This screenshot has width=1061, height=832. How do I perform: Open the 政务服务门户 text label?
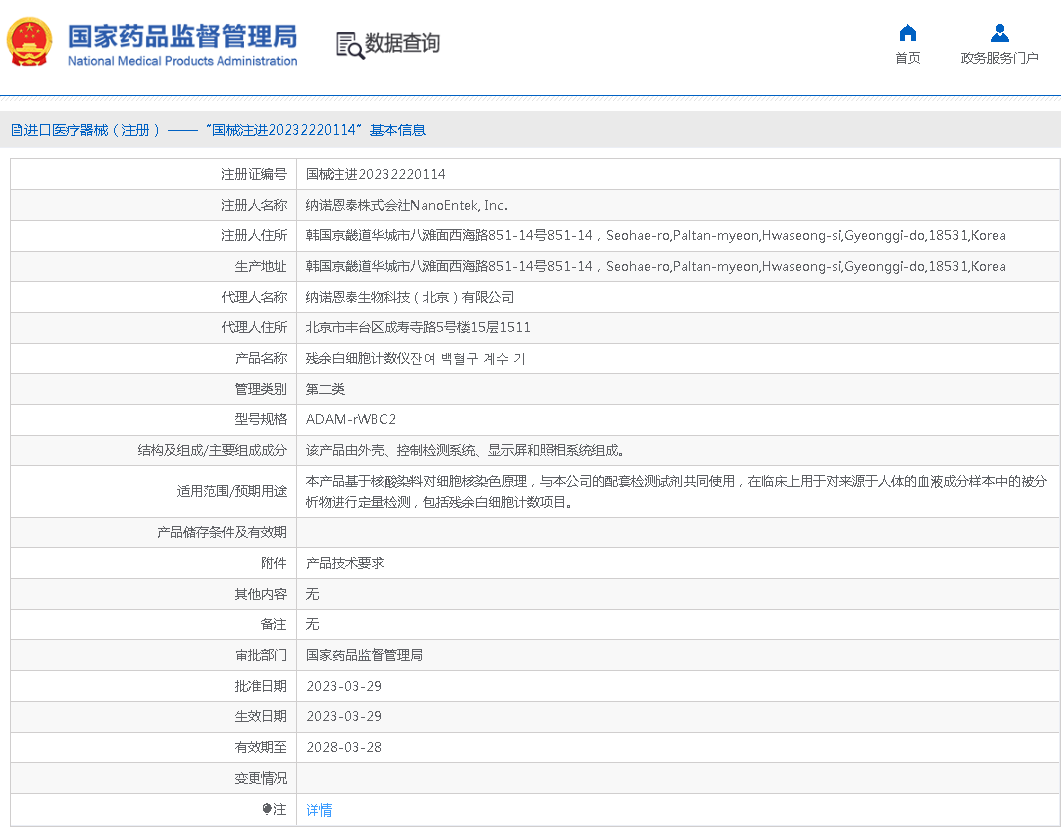999,58
